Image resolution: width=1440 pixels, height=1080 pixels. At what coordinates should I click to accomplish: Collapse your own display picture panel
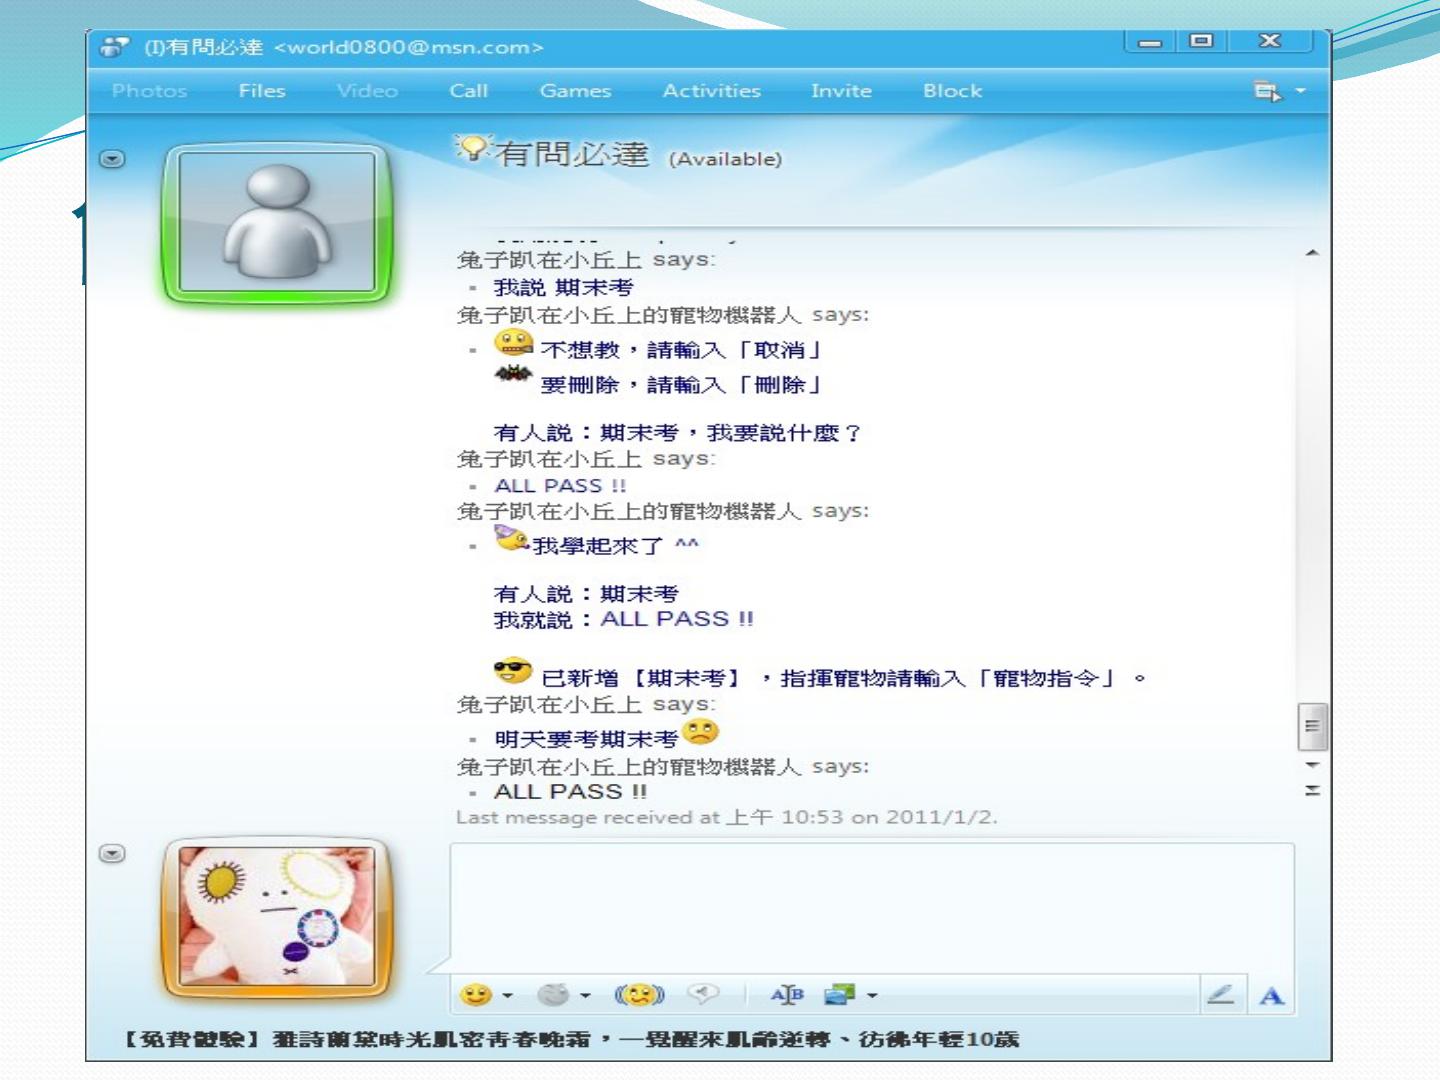(x=113, y=854)
